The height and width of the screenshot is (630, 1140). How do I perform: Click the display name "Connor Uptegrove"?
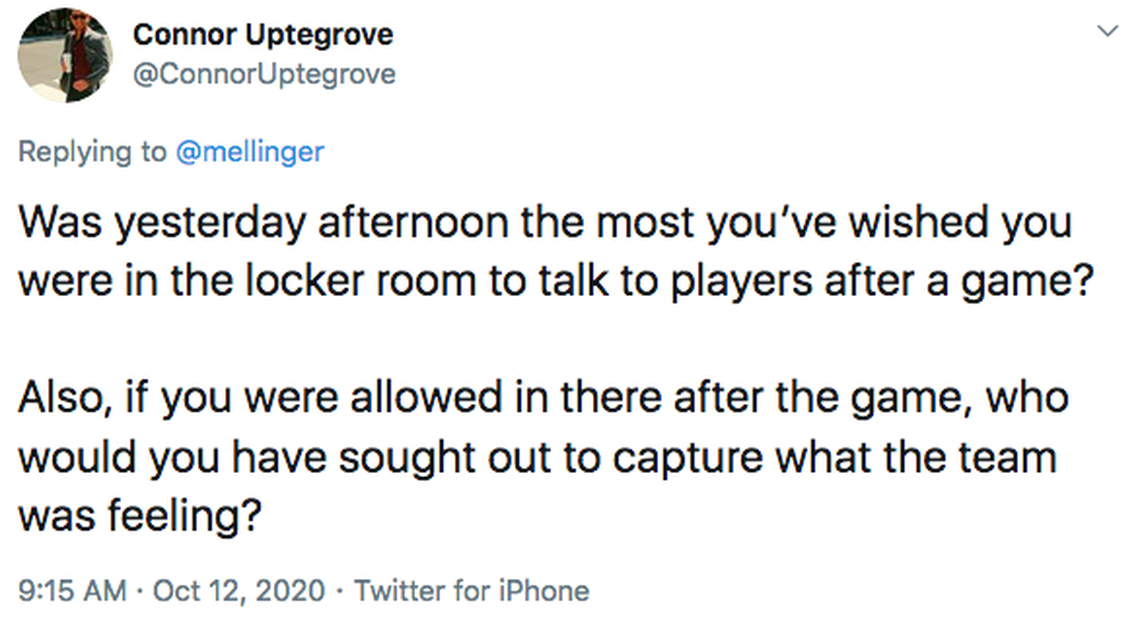[x=263, y=35]
